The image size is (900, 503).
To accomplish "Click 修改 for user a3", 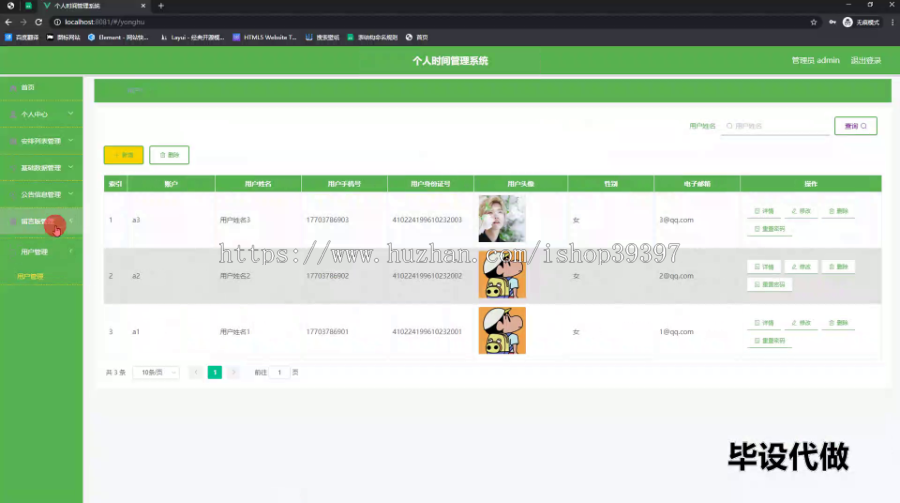I will pyautogui.click(x=801, y=211).
